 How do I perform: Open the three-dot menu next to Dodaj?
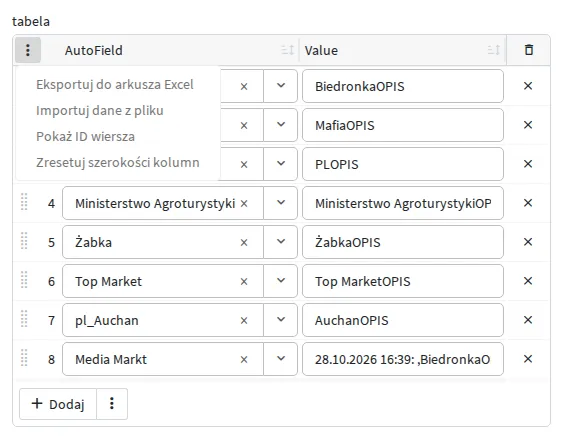112,404
